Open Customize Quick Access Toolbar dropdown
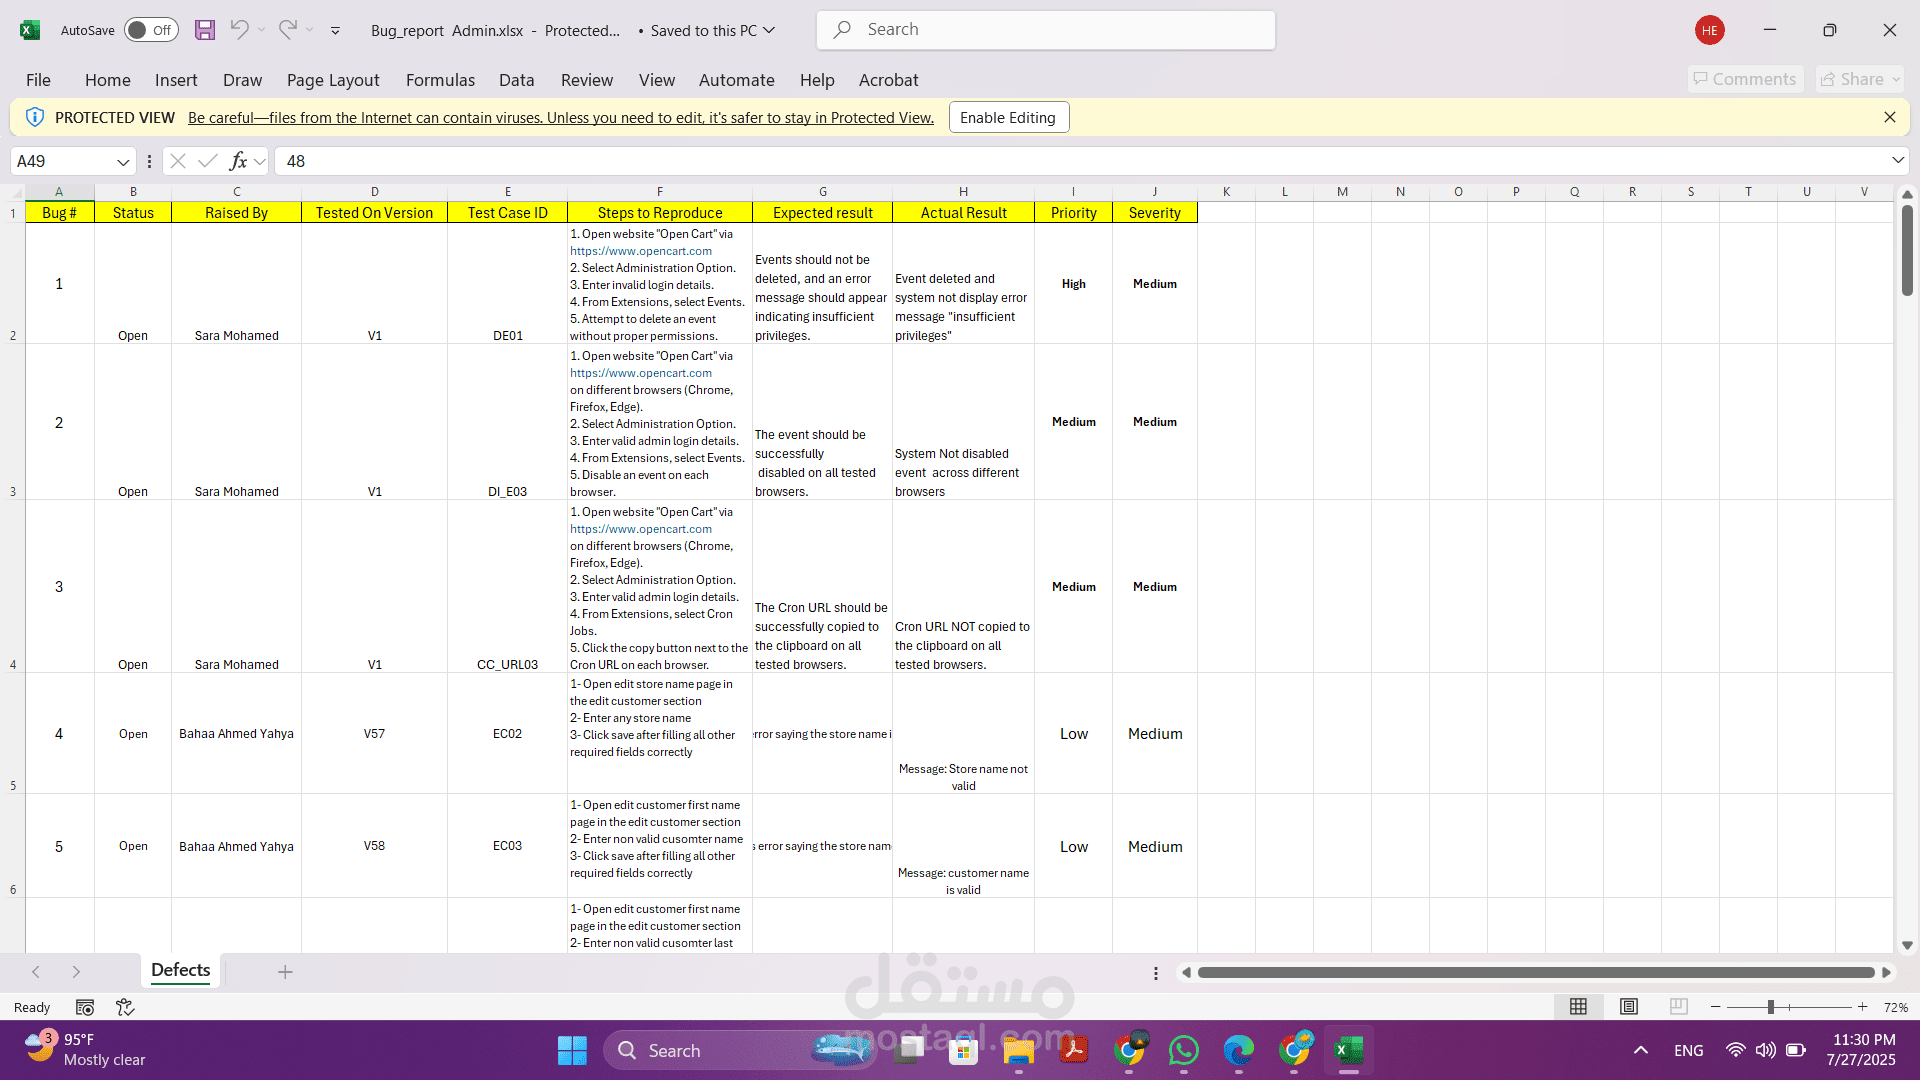1920x1080 pixels. [335, 30]
